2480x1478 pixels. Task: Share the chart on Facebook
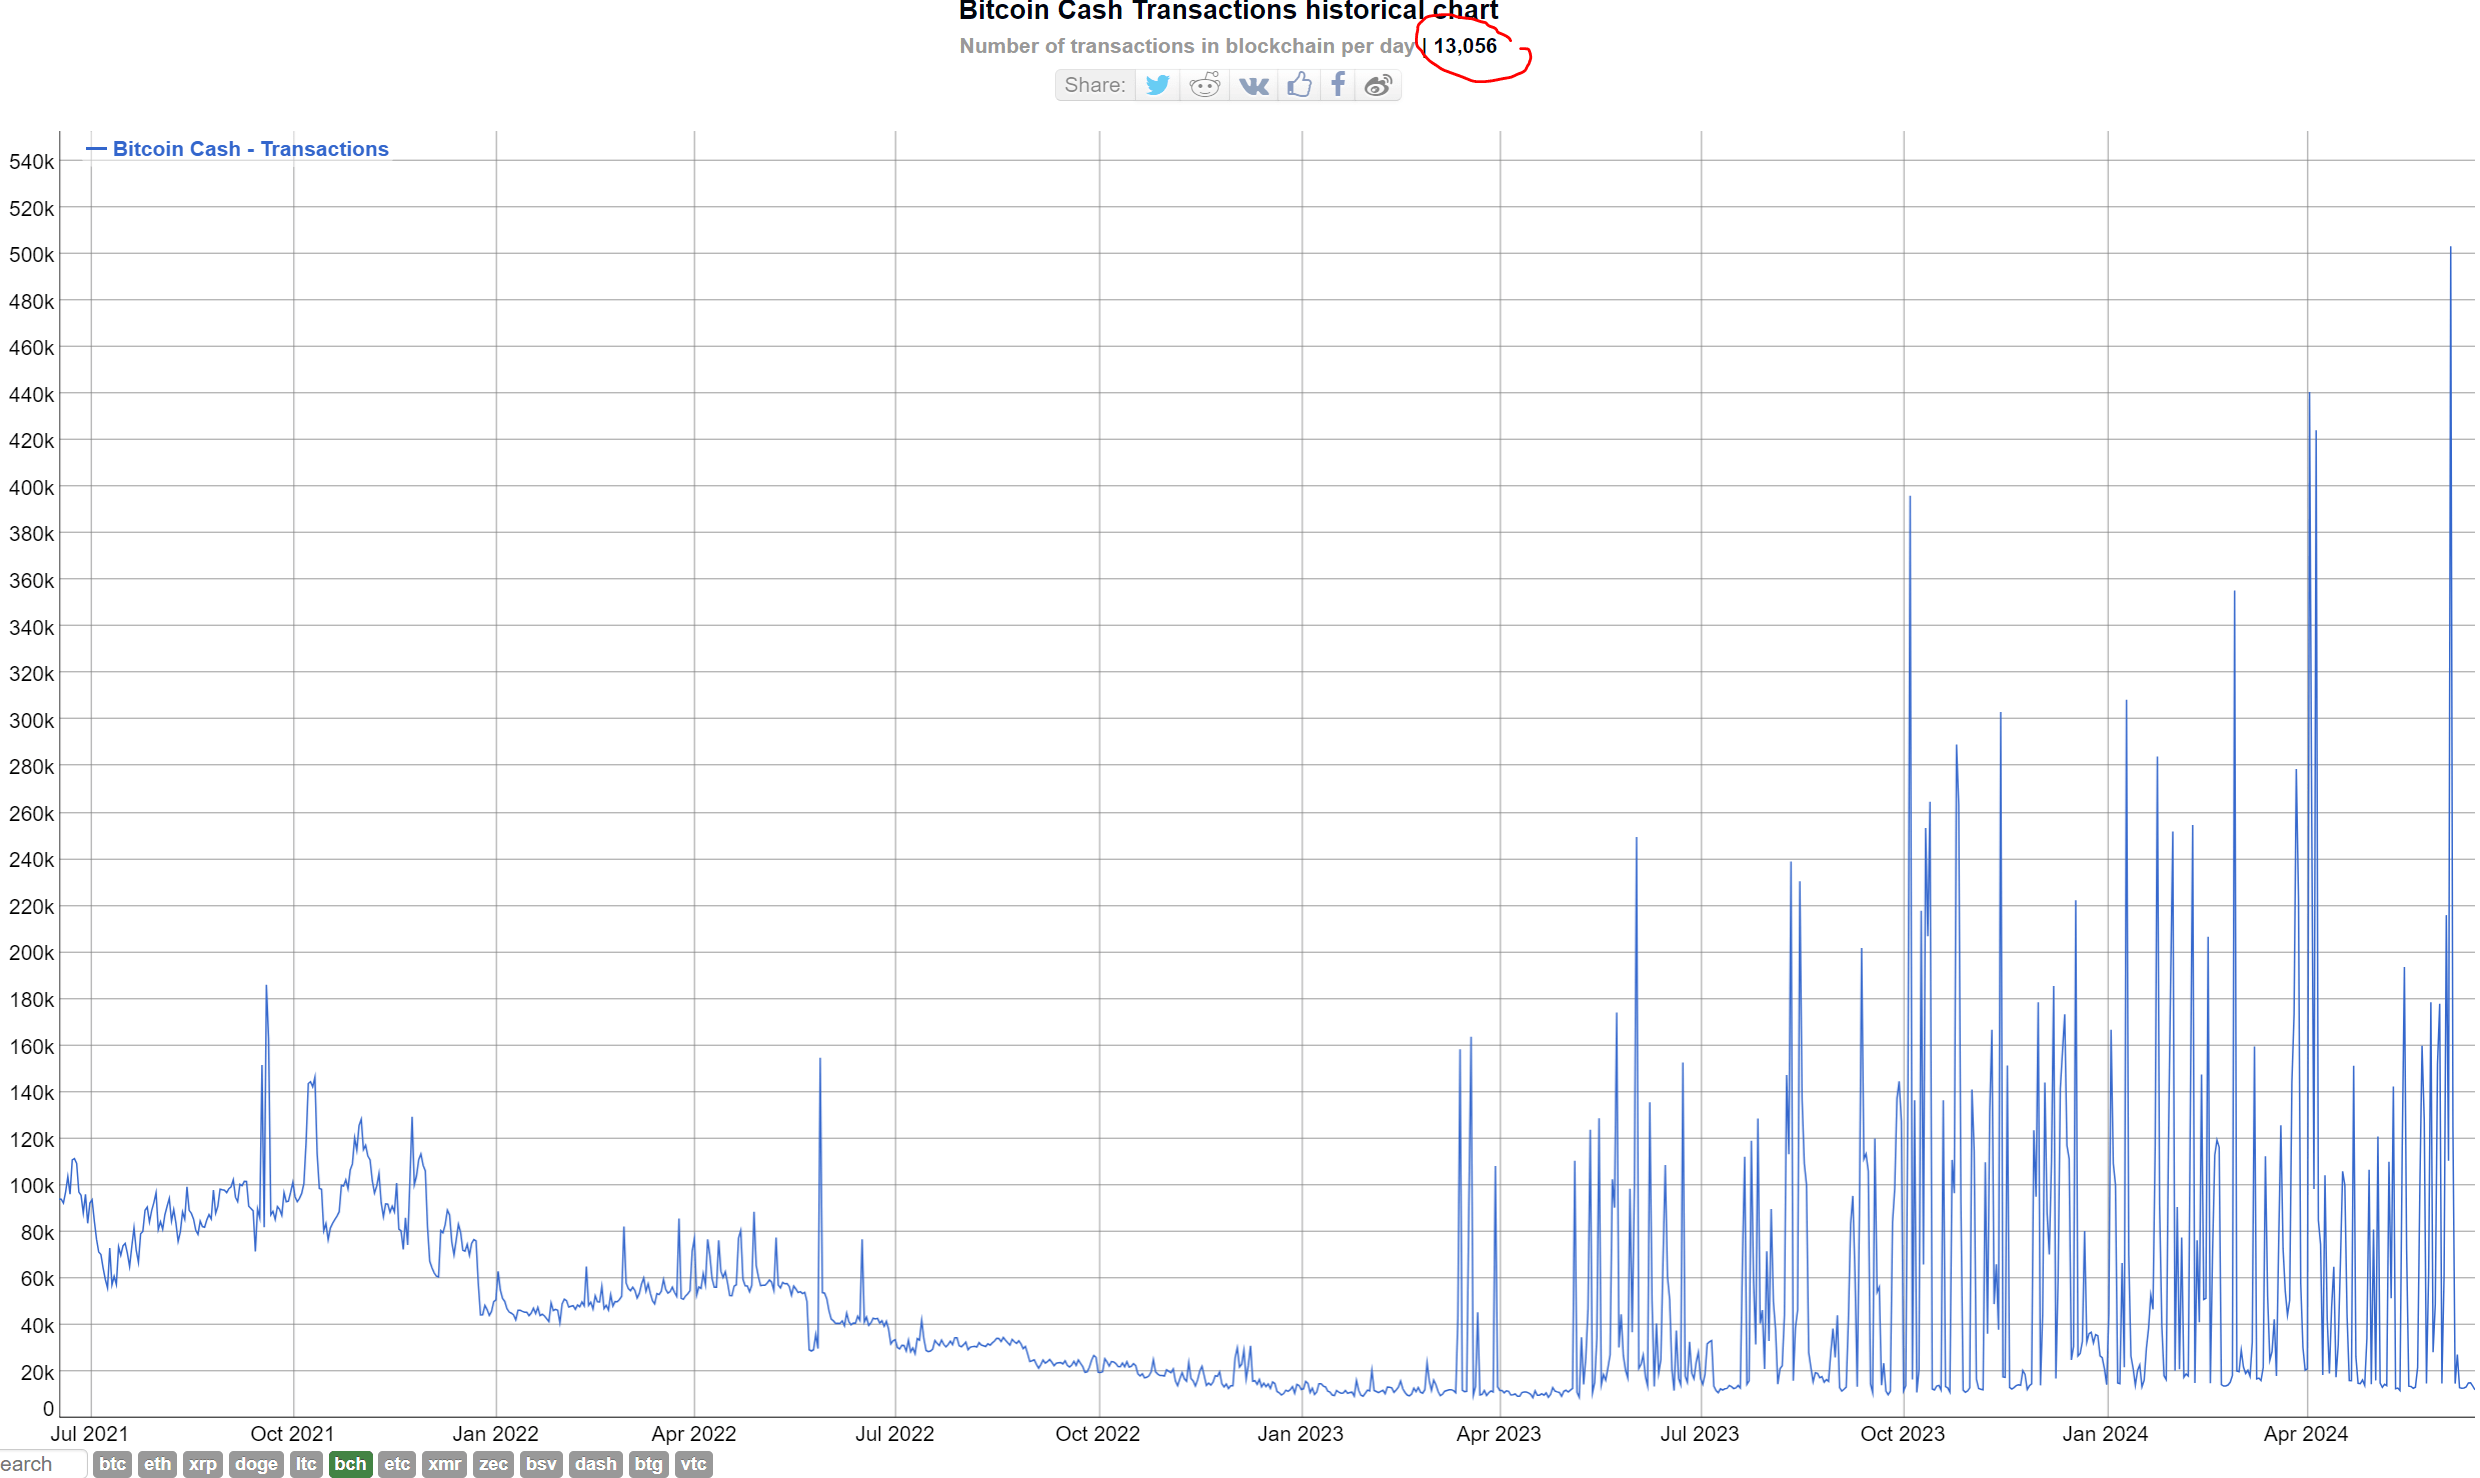pos(1338,85)
